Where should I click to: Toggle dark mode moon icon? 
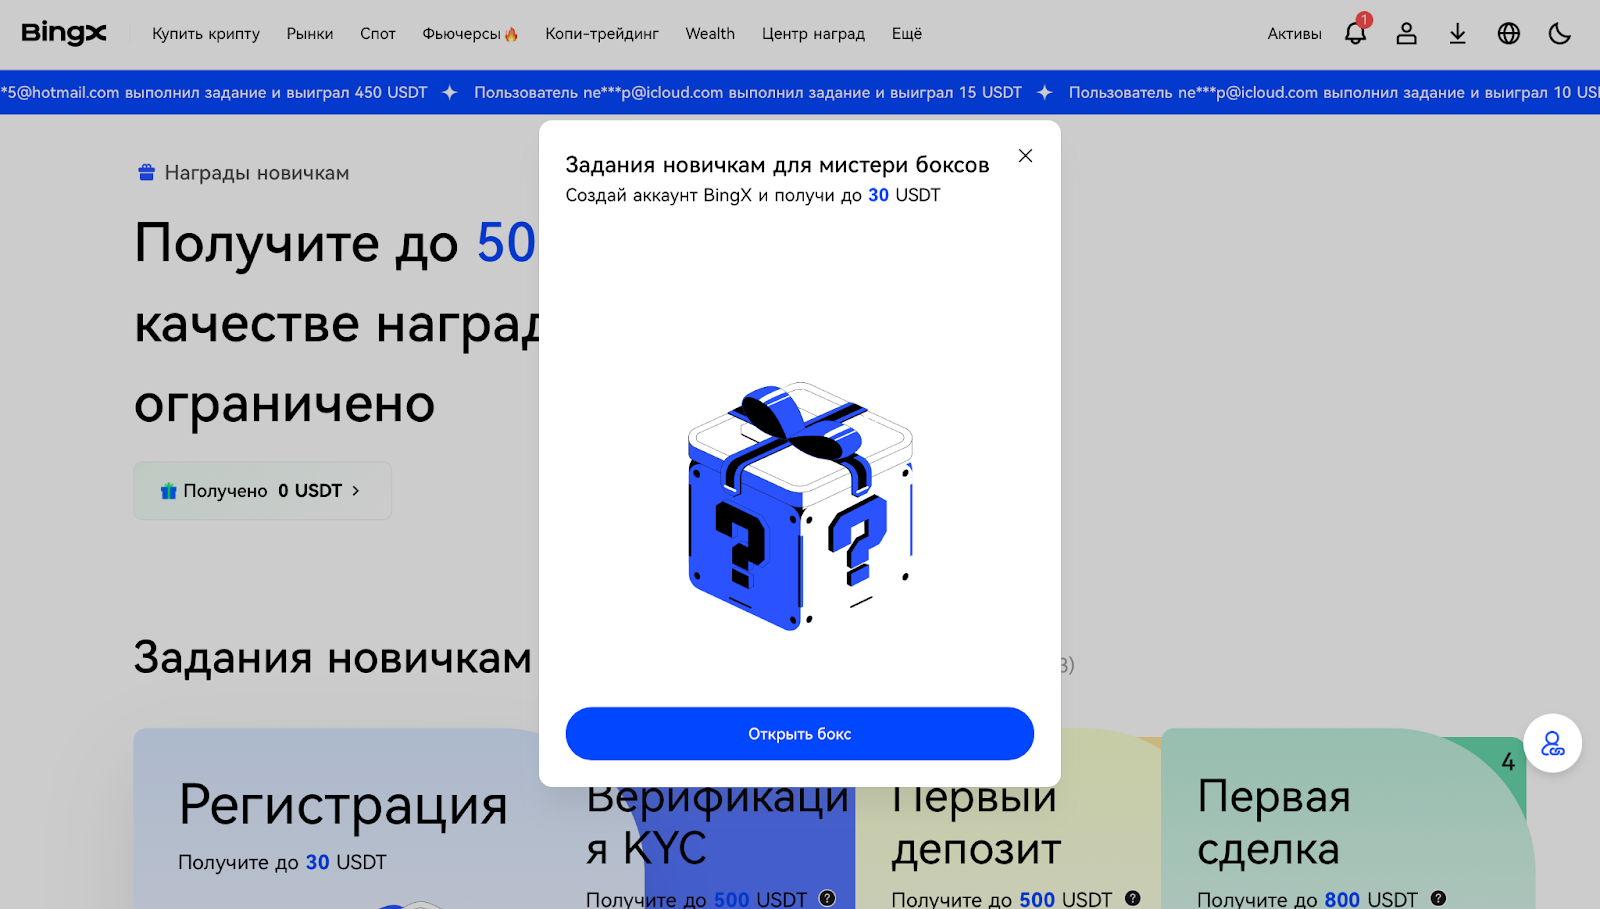(1559, 33)
